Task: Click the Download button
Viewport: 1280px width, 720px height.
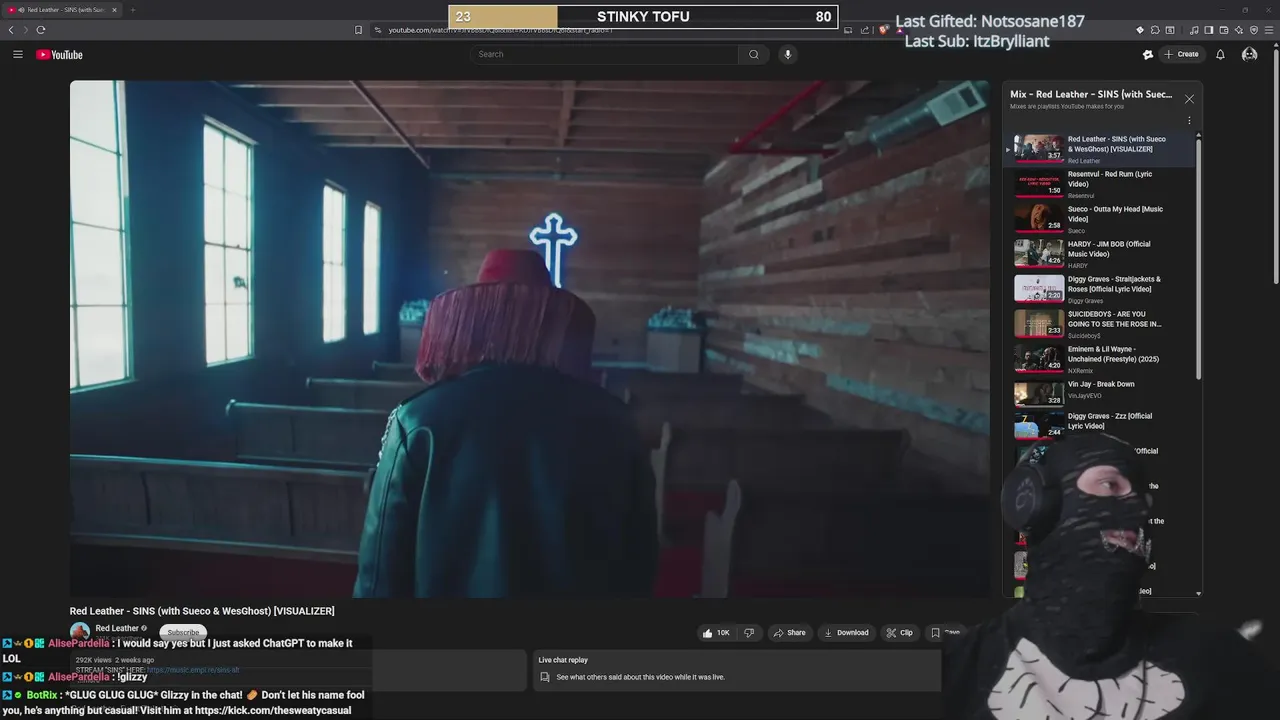Action: pyautogui.click(x=846, y=633)
